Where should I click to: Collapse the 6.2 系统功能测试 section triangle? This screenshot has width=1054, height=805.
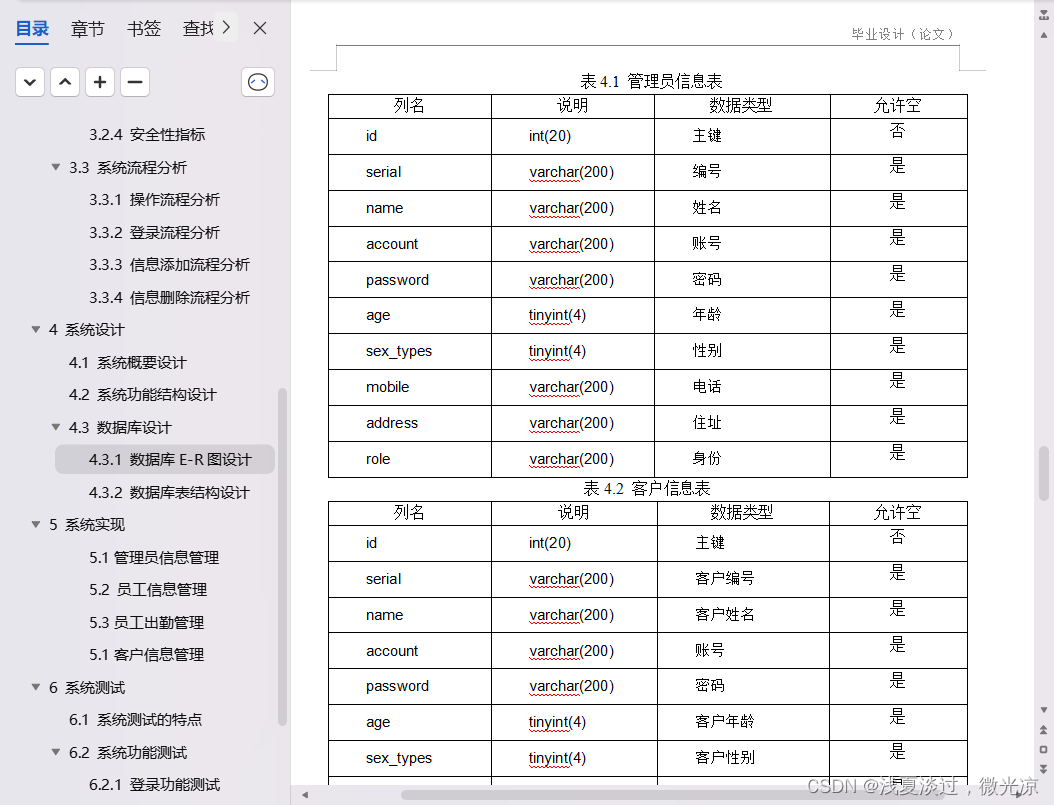pos(55,752)
